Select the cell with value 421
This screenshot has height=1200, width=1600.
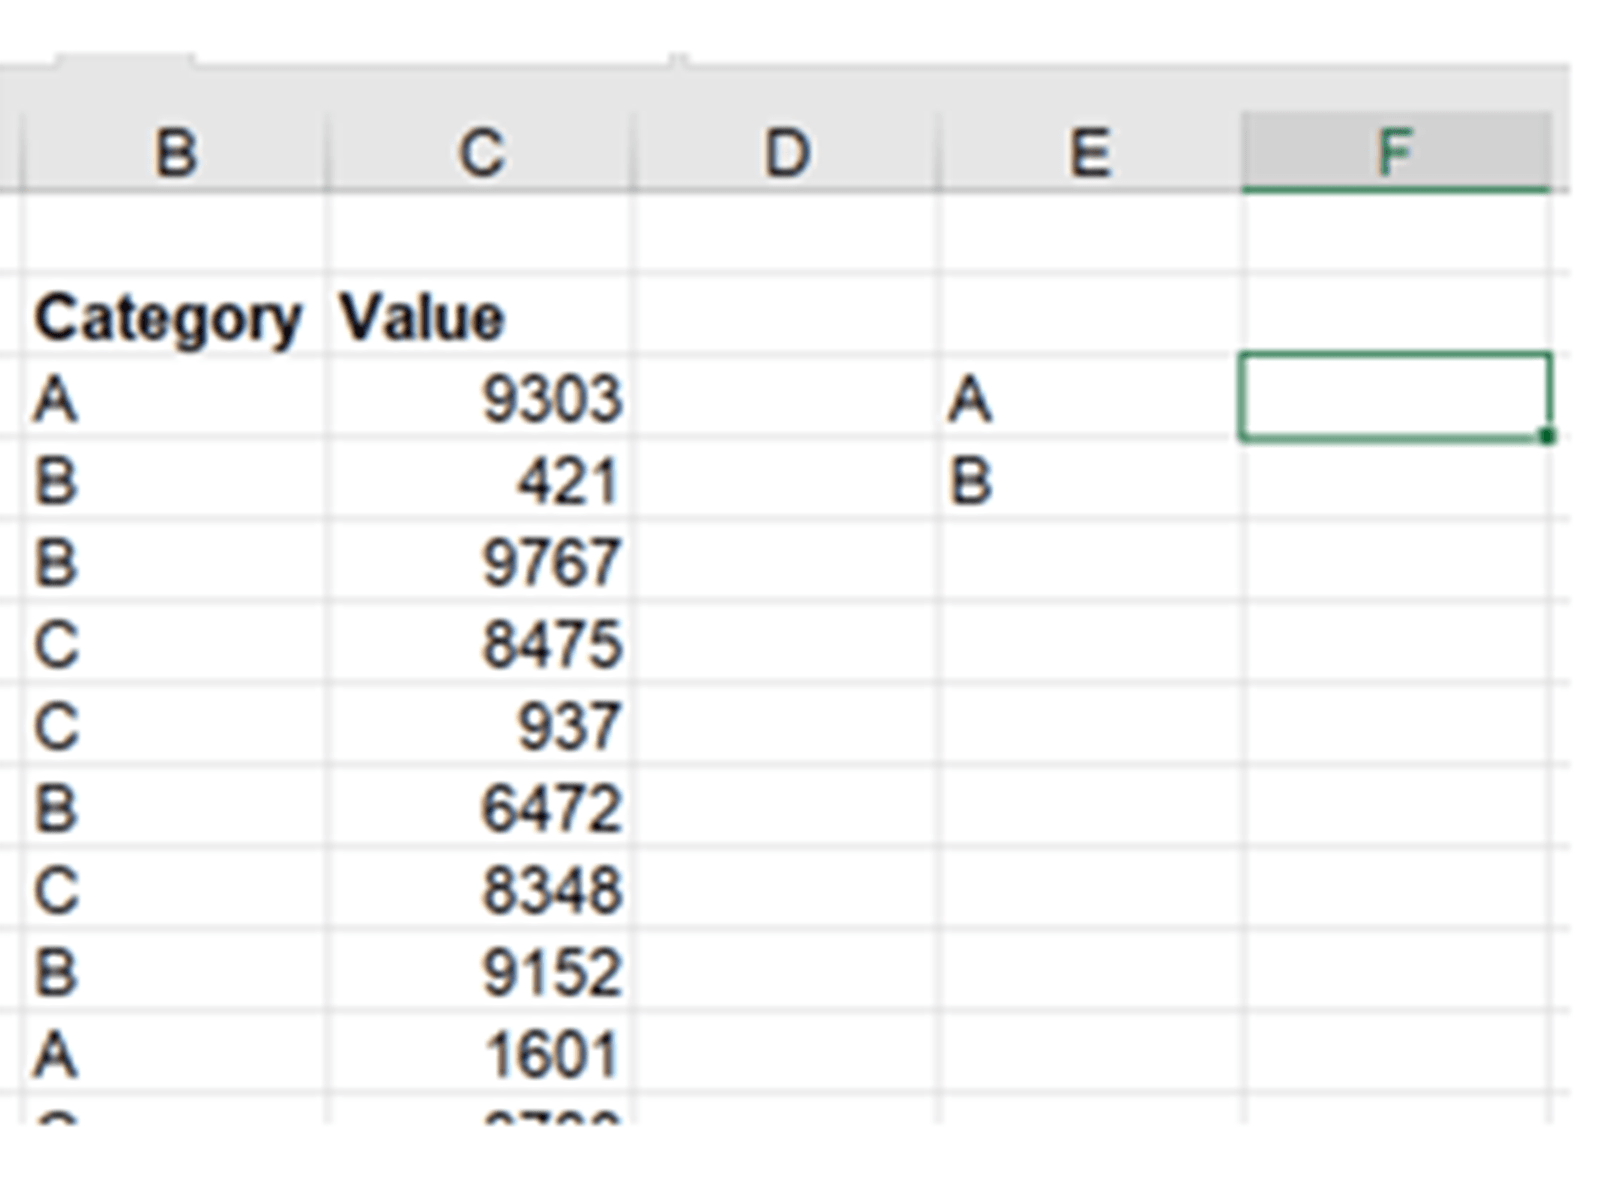480,482
